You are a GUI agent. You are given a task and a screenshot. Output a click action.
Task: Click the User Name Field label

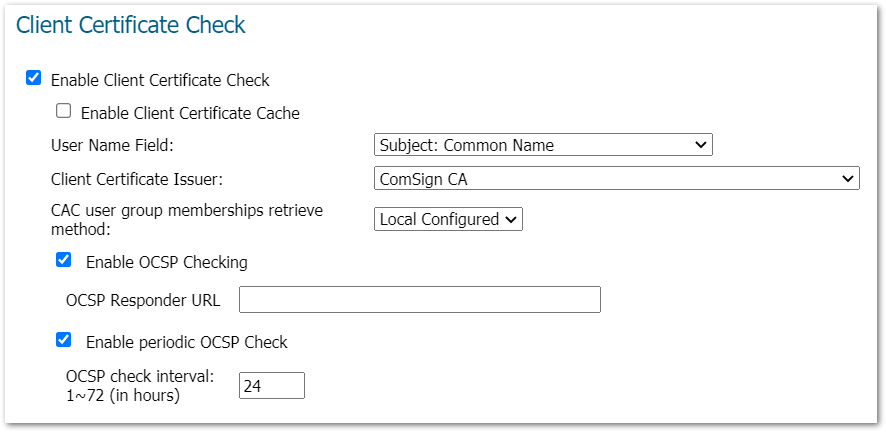point(112,146)
